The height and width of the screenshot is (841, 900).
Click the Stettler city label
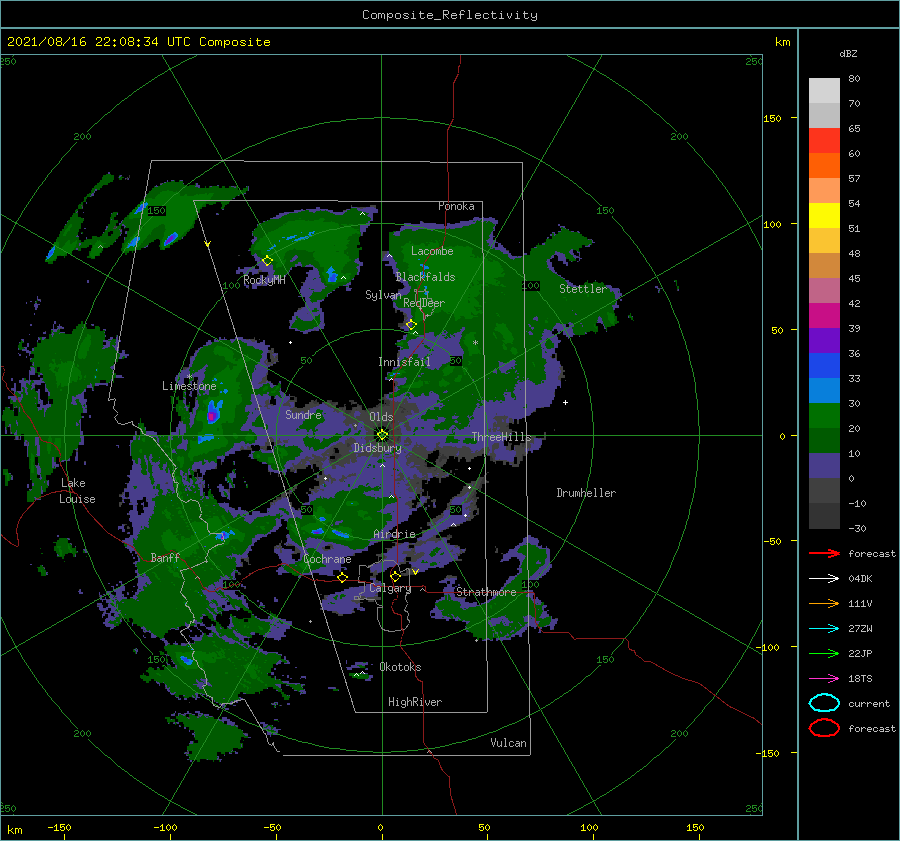pos(583,289)
